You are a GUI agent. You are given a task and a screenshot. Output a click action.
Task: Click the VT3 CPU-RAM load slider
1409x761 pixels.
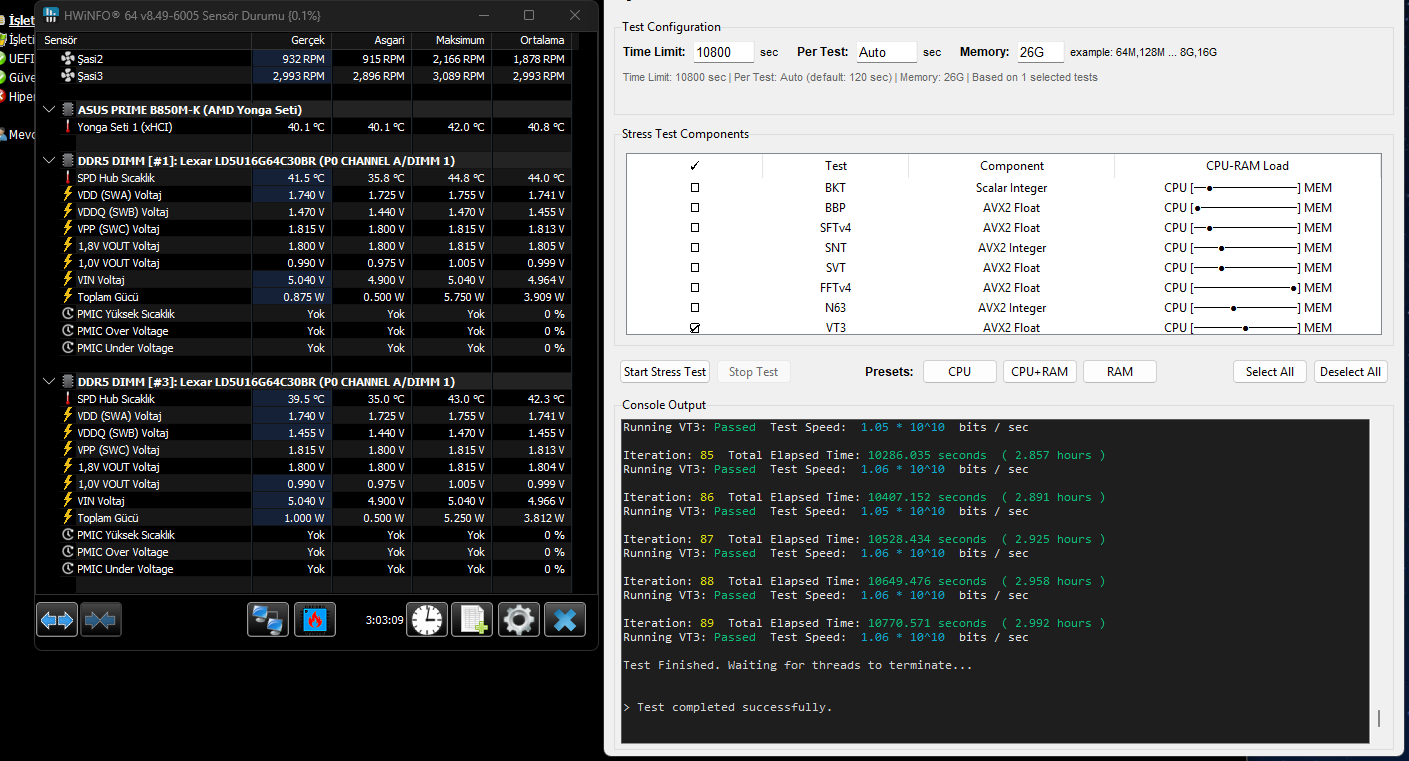[x=1246, y=328]
